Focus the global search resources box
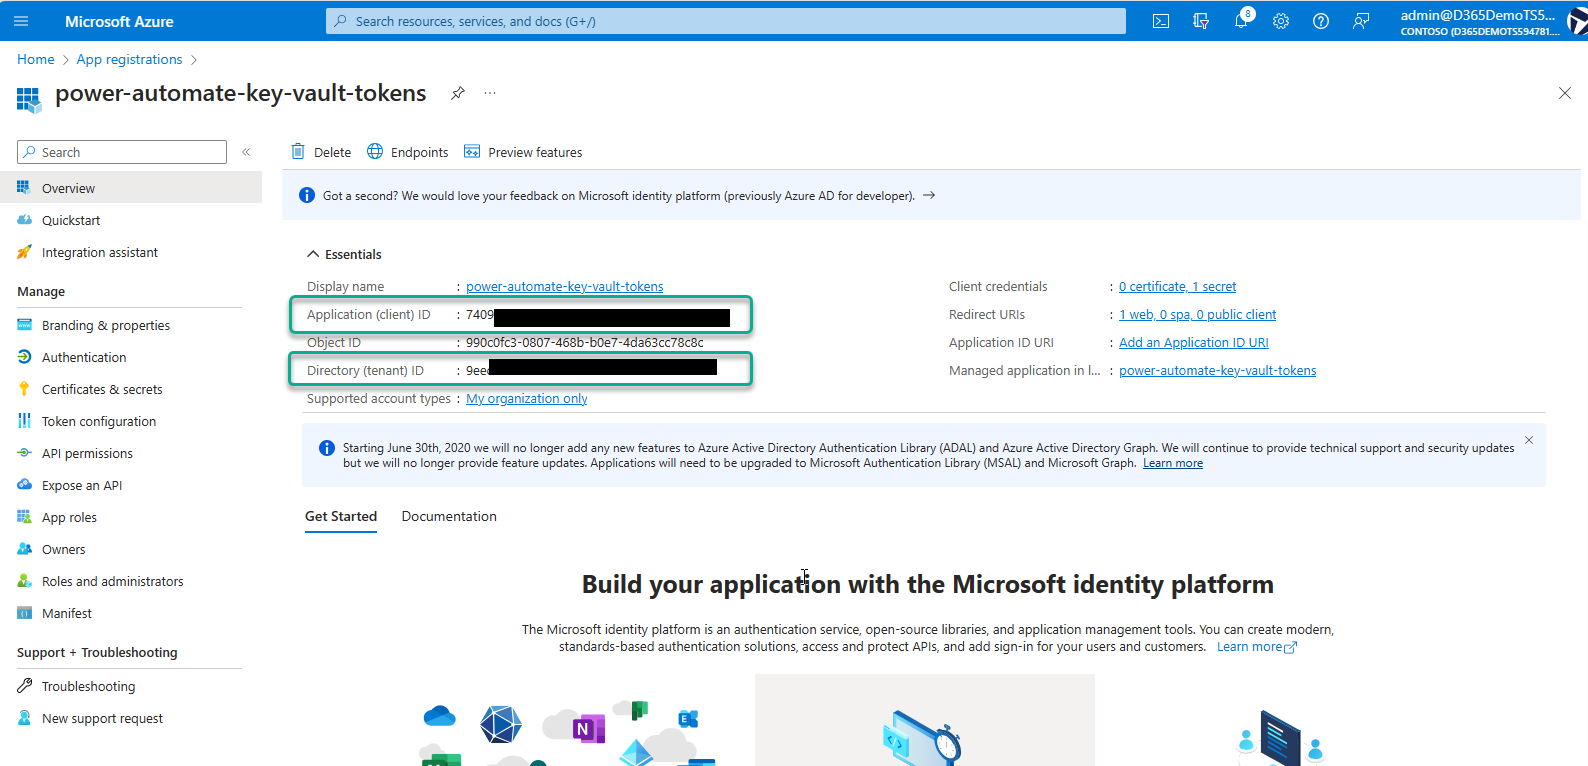1588x766 pixels. tap(726, 21)
